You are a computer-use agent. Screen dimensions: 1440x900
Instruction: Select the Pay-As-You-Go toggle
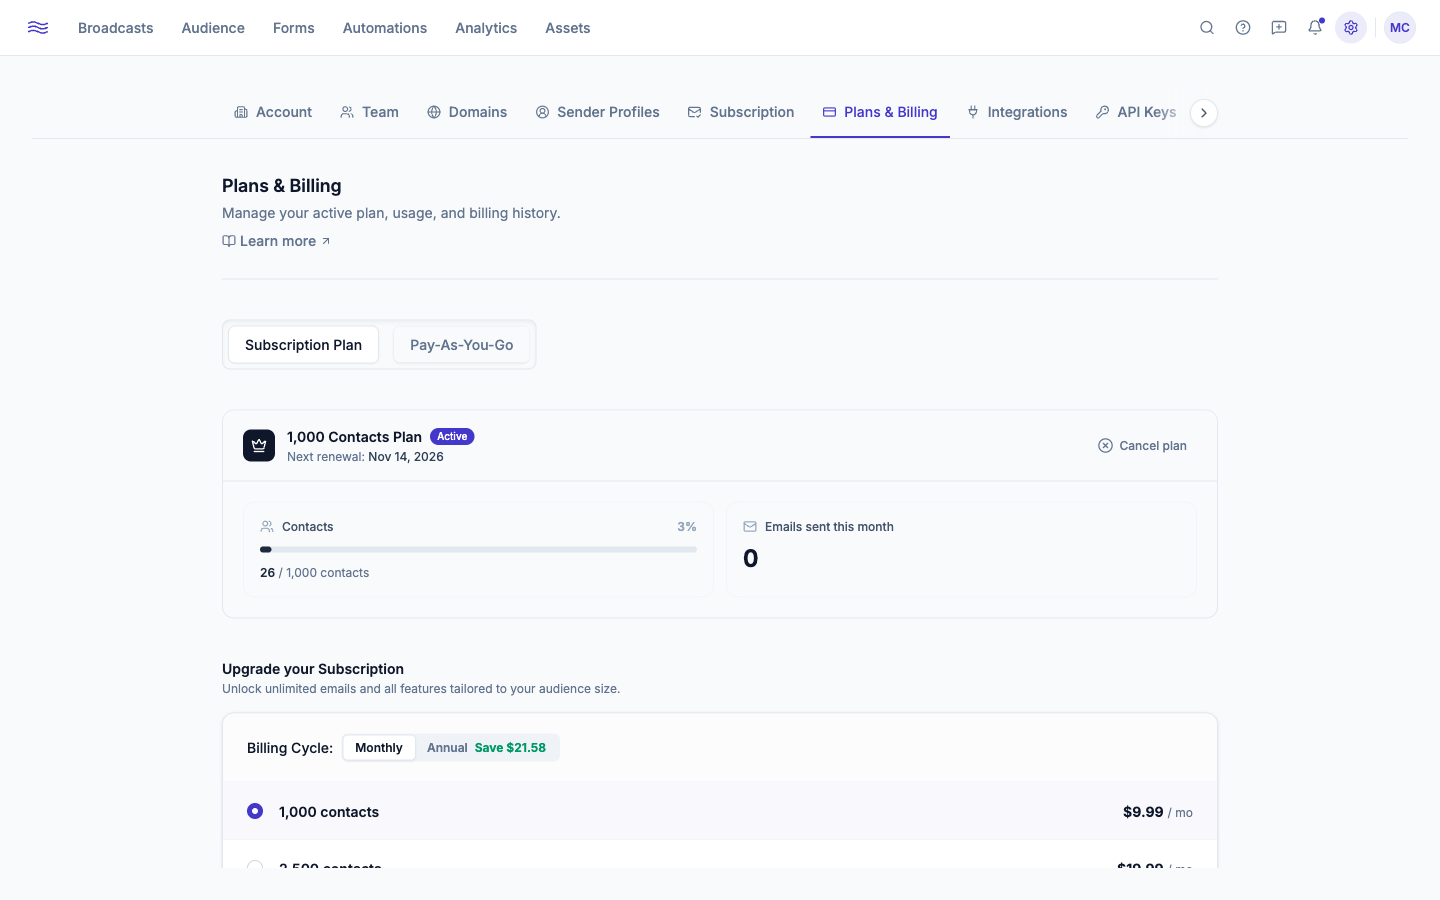click(461, 345)
